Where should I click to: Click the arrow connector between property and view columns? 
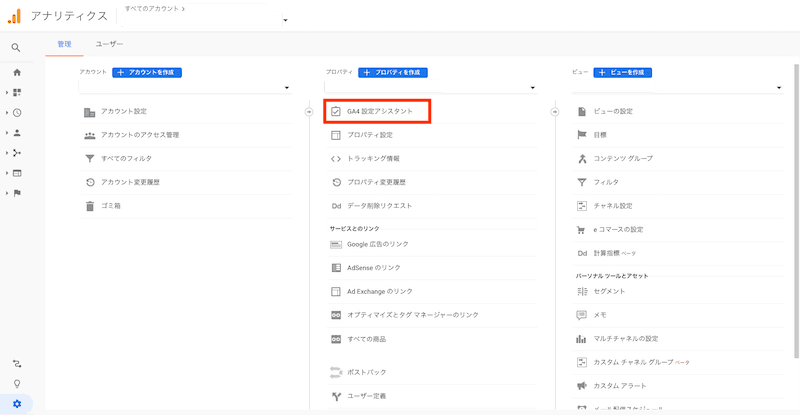click(555, 112)
